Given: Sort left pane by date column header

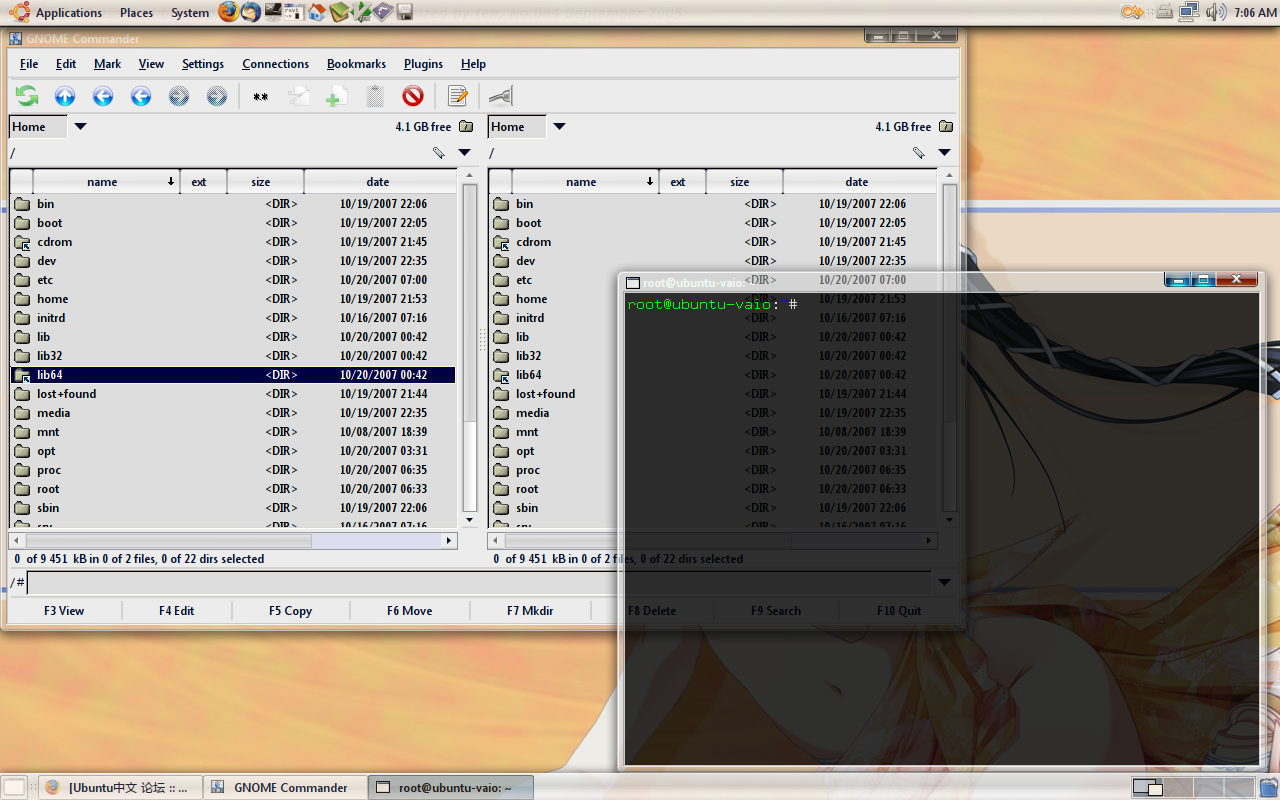Looking at the screenshot, I should click(378, 182).
